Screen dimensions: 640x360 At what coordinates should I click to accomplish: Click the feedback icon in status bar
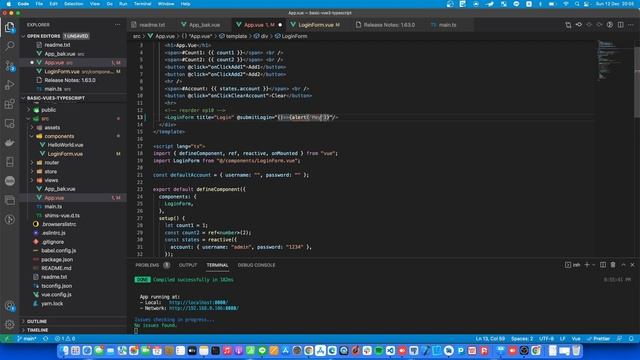pos(620,339)
